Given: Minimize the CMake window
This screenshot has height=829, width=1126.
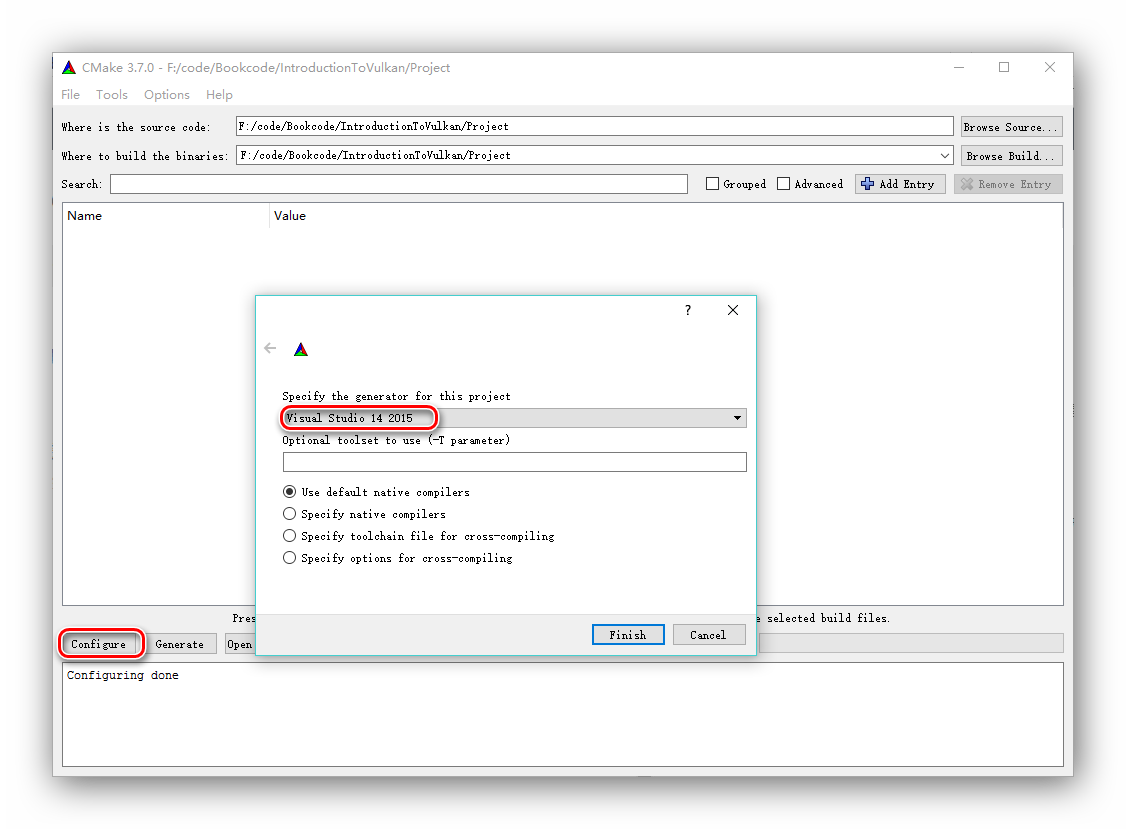Looking at the screenshot, I should click(959, 68).
